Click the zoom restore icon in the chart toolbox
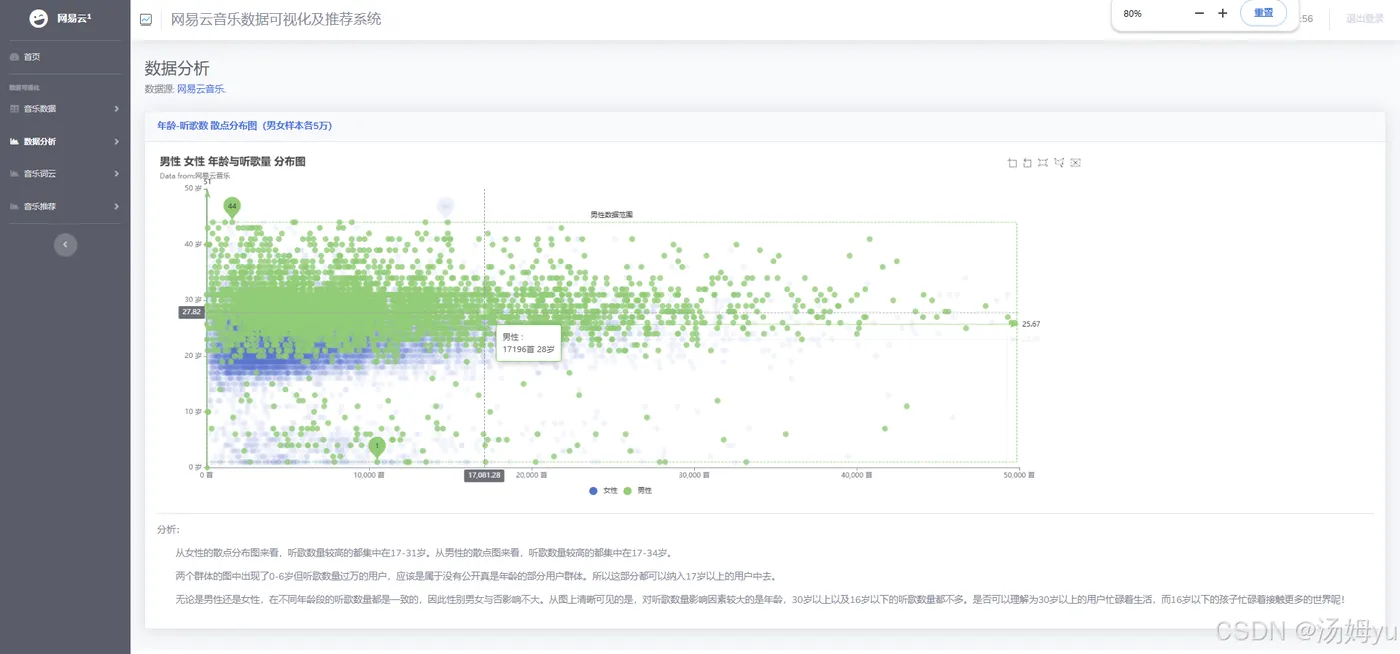The width and height of the screenshot is (1400, 654). tap(1027, 163)
